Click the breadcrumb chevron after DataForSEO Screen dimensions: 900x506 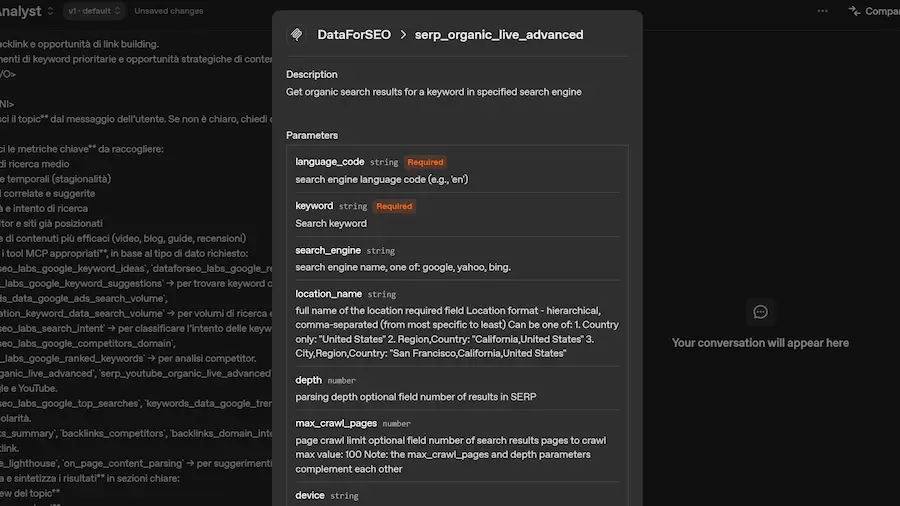point(403,34)
